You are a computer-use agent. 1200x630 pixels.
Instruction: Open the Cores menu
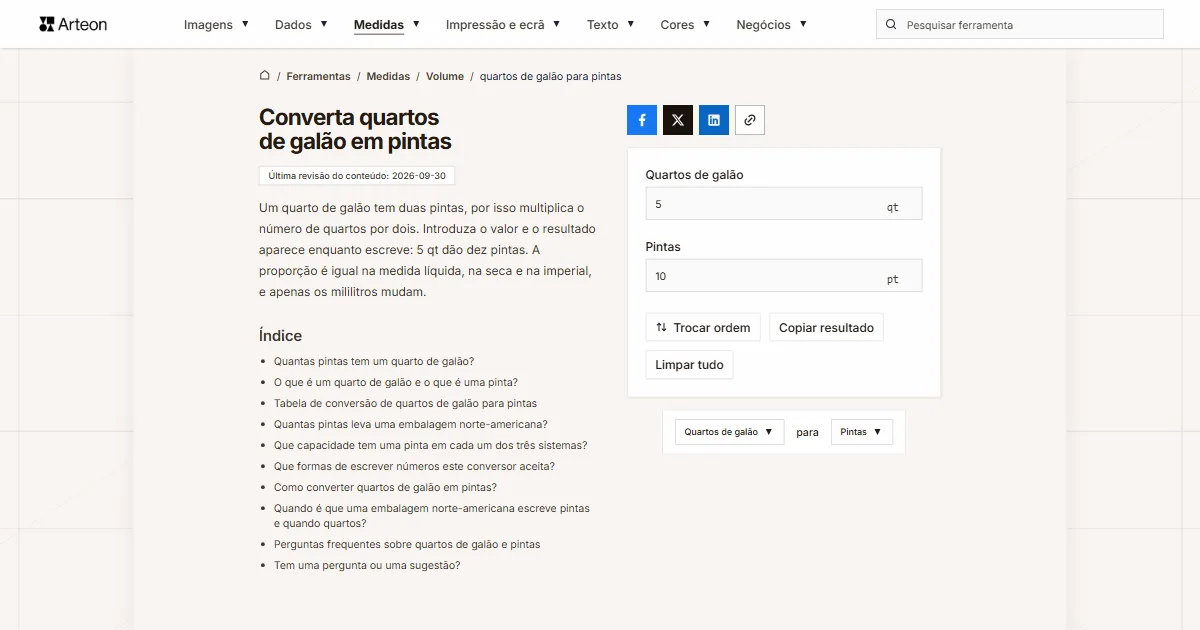(x=685, y=24)
